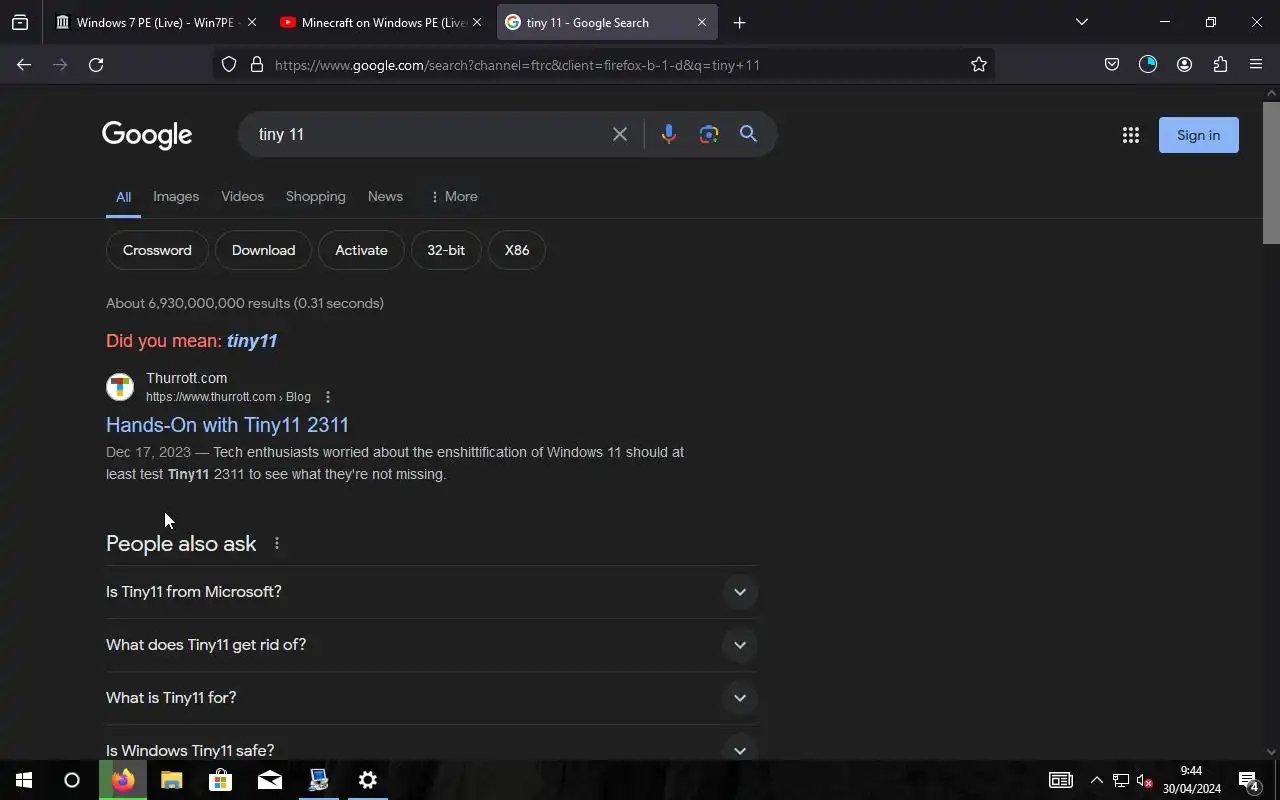Viewport: 1280px width, 800px height.
Task: Show hidden system tray icons
Action: pos(1096,780)
